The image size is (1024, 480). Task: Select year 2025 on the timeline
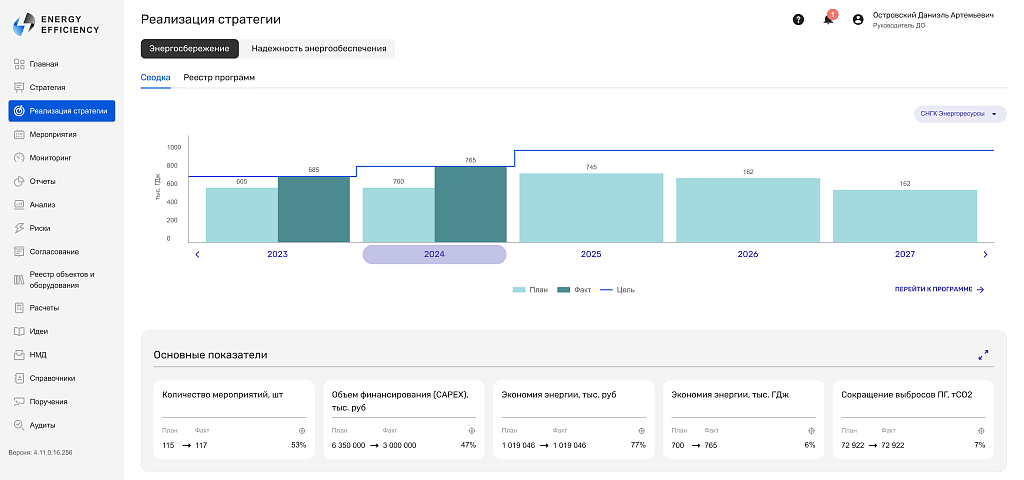point(591,255)
